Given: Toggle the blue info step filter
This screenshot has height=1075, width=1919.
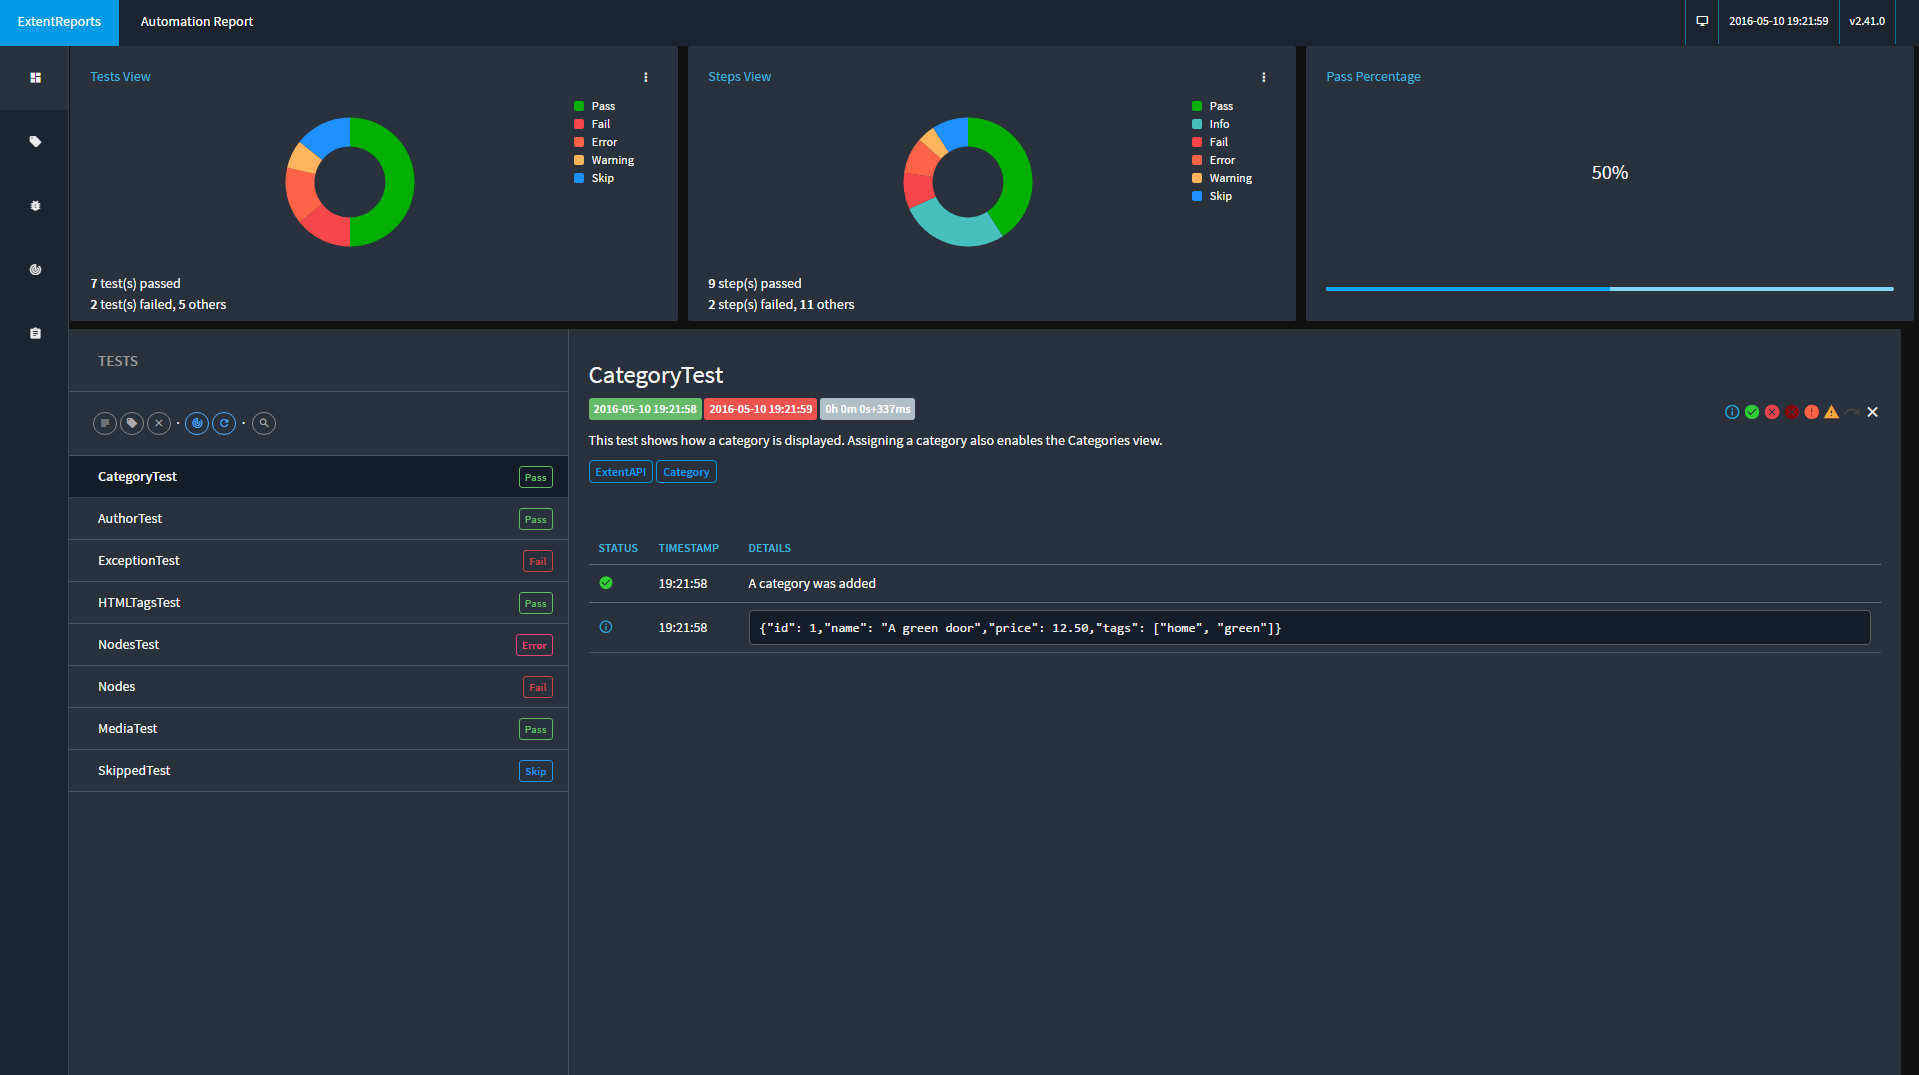Looking at the screenshot, I should (1732, 412).
